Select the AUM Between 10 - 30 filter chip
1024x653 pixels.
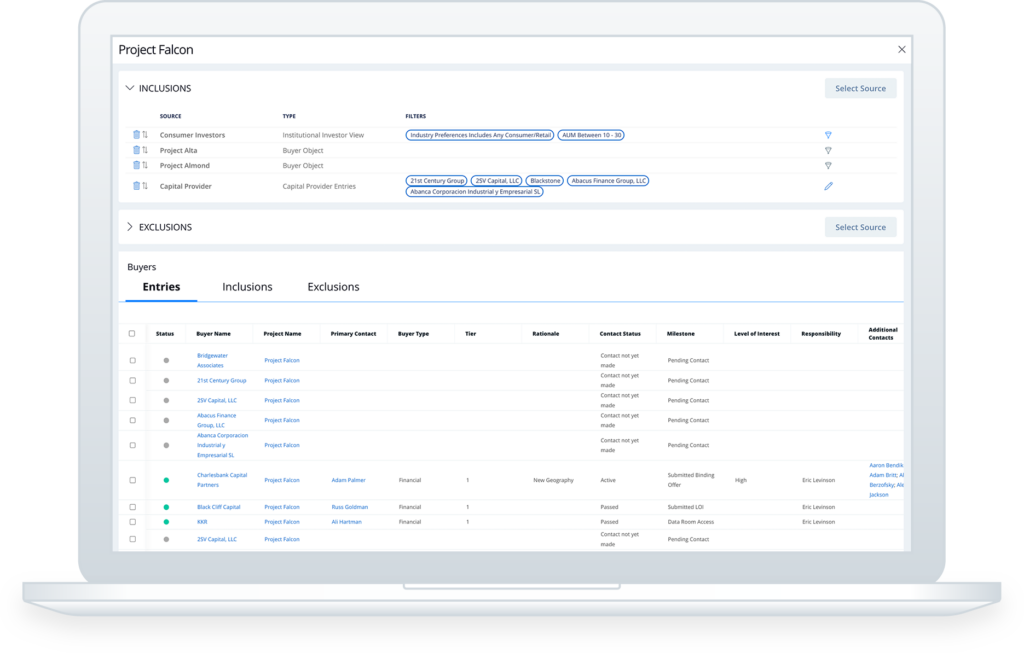[x=591, y=135]
